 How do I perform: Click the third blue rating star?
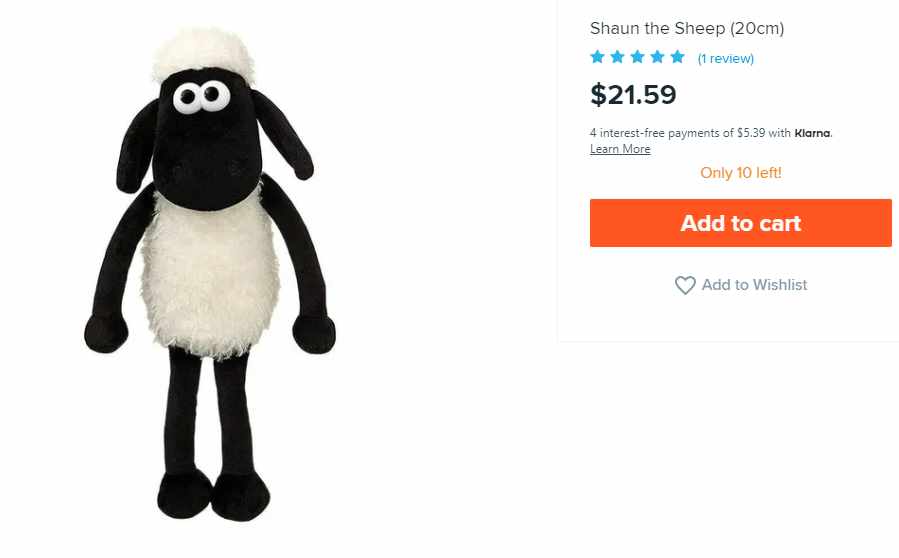[x=638, y=57]
